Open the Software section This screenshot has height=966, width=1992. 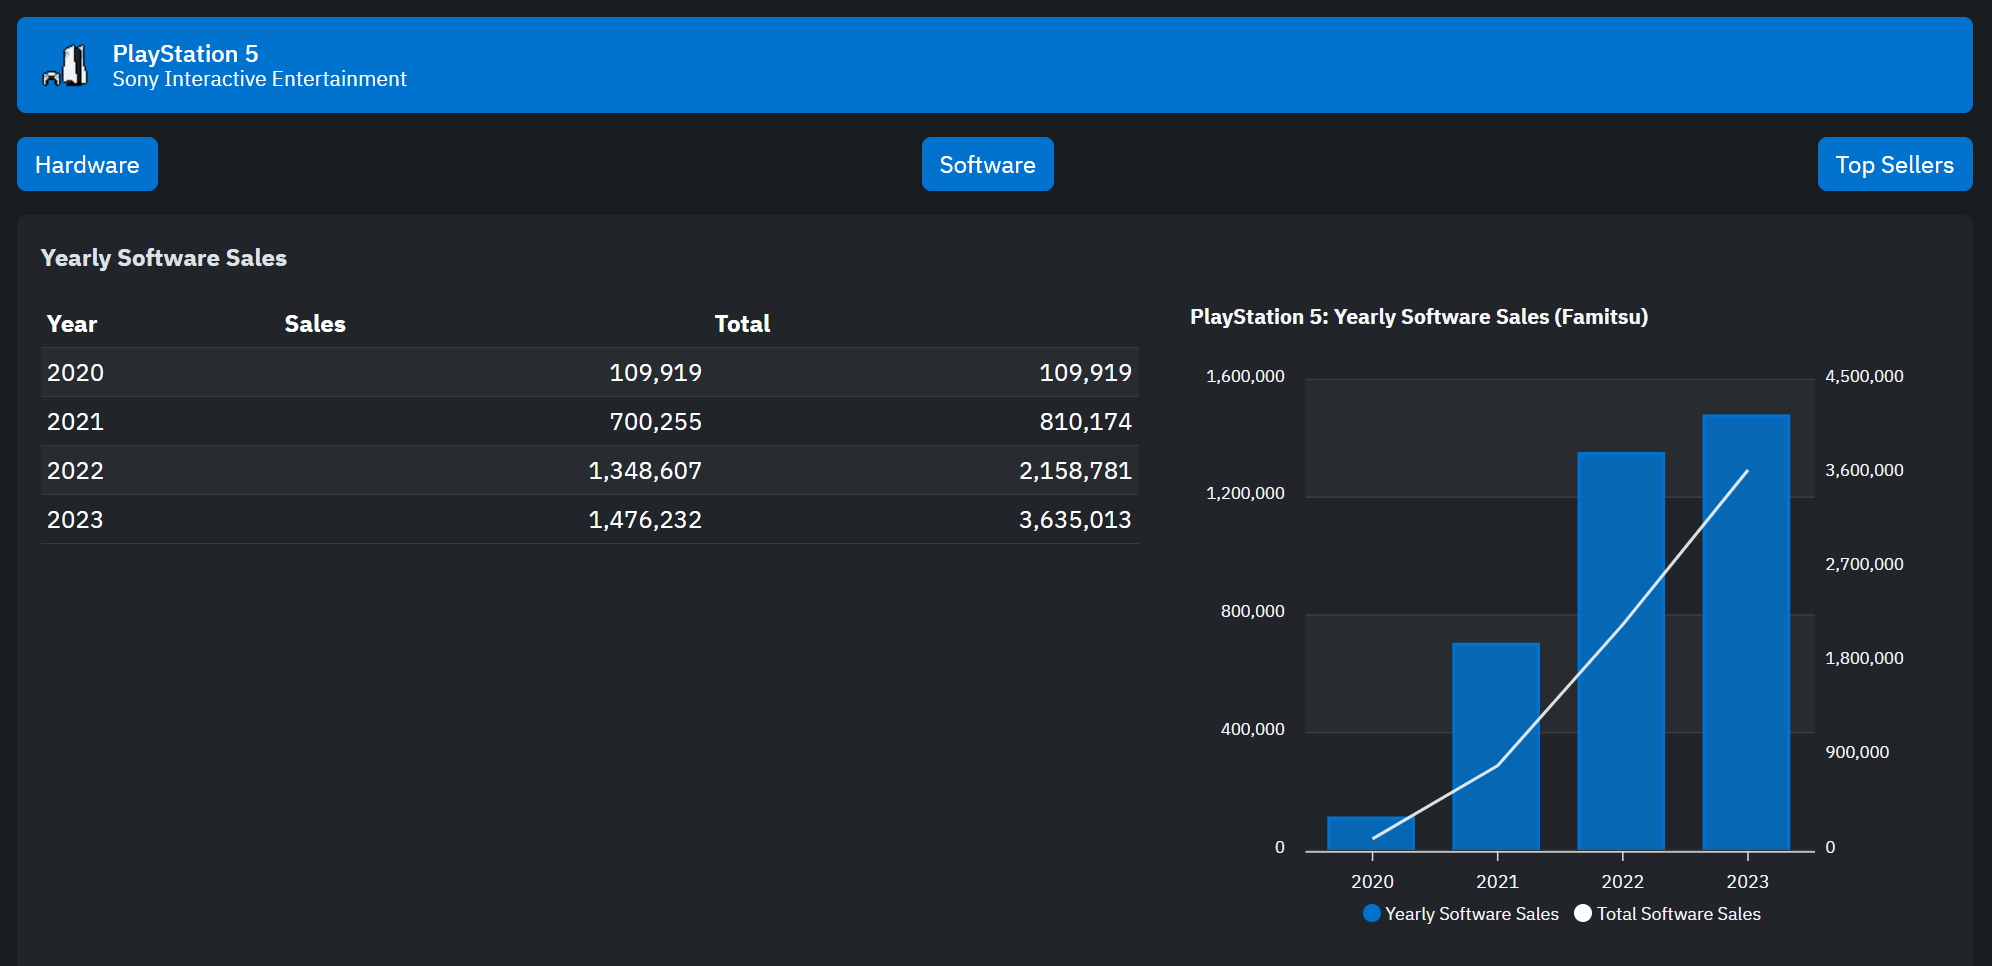click(x=987, y=164)
